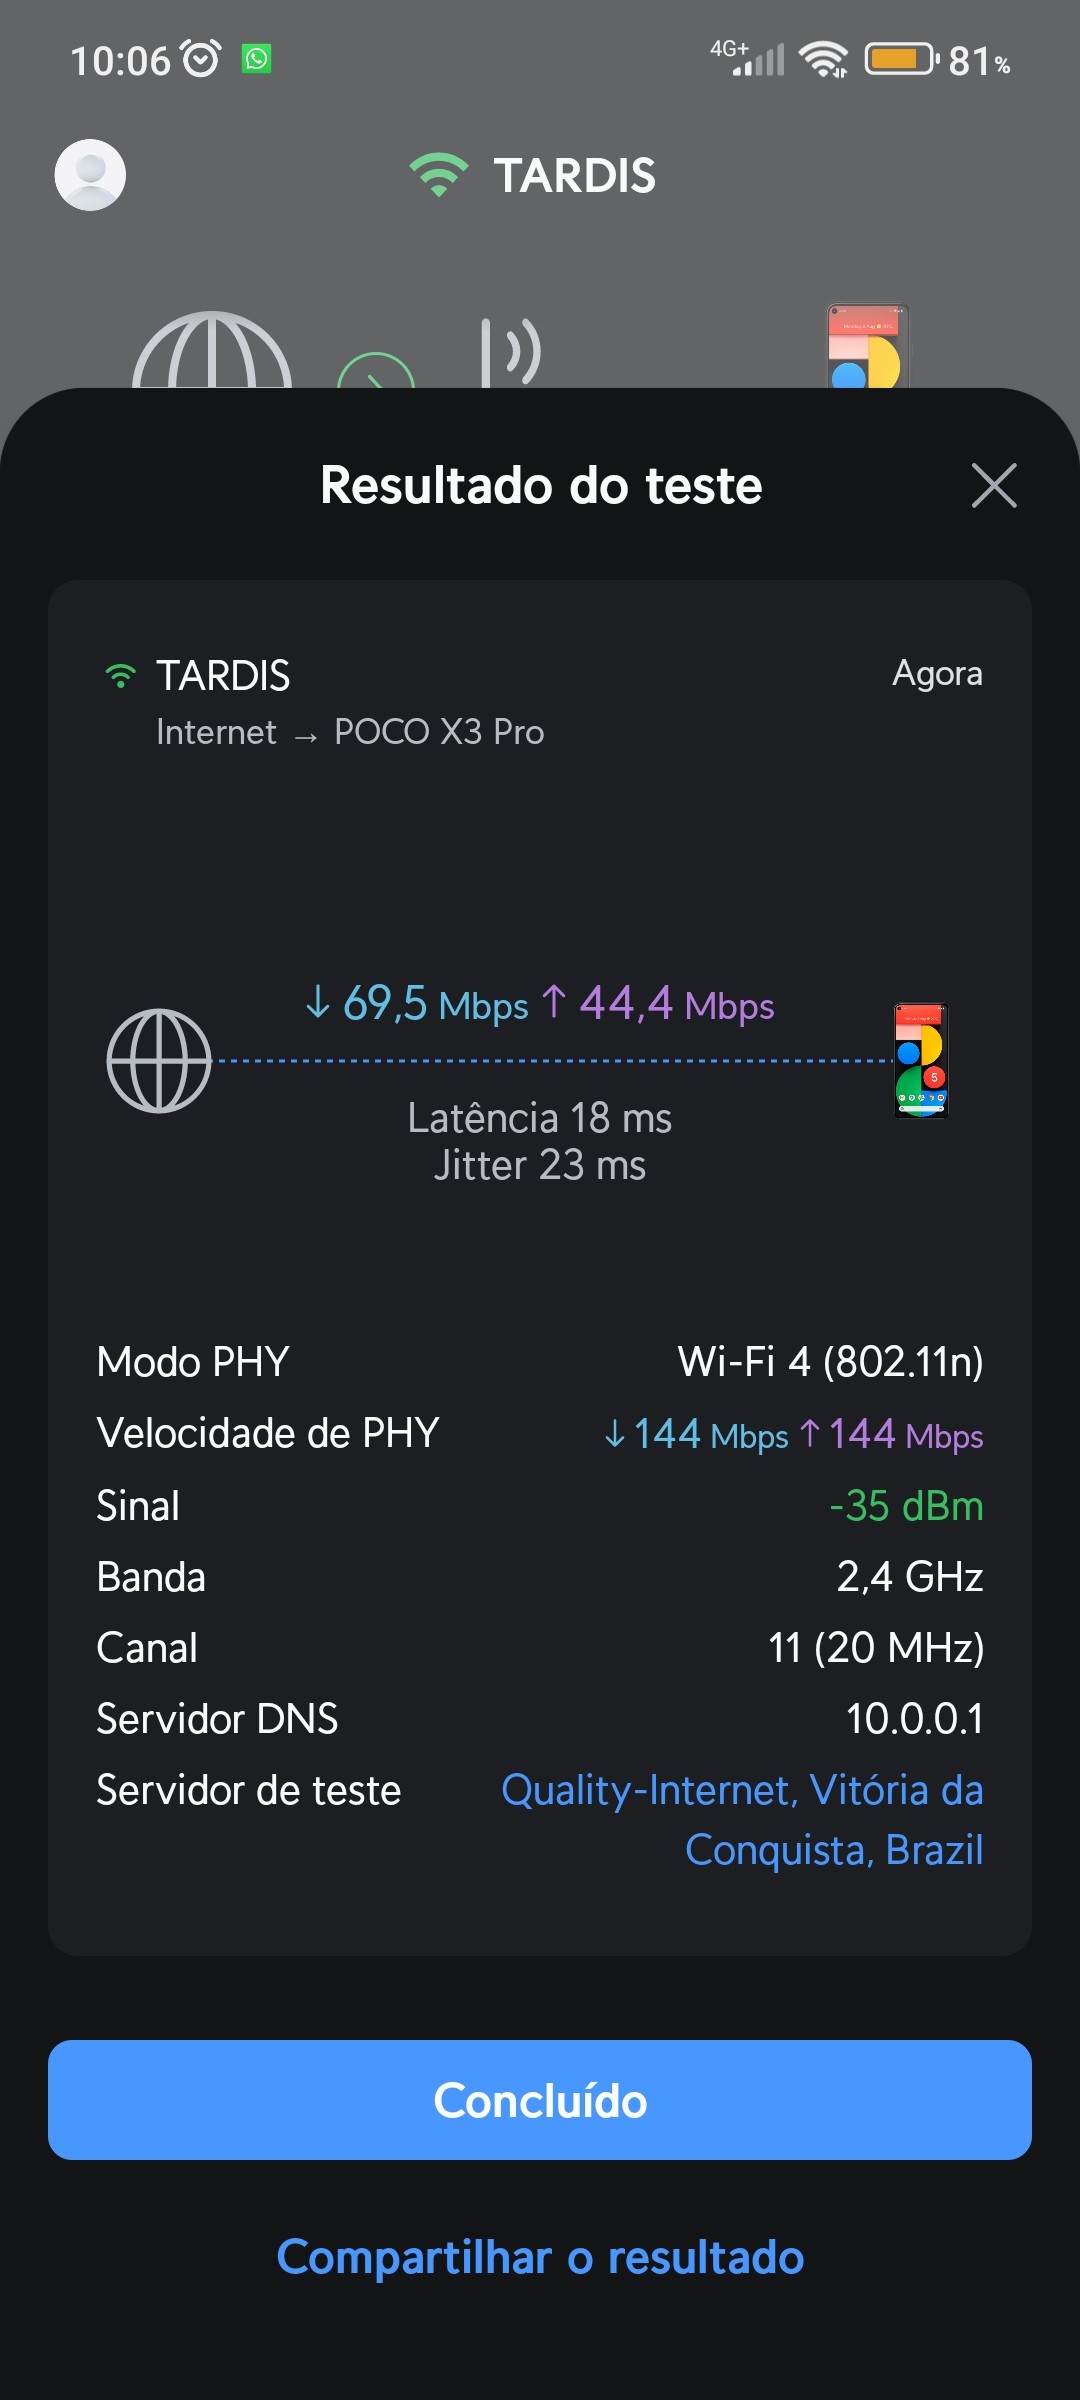This screenshot has height=2400, width=1080.
Task: Tap the upload speed 44,4 Mbps value
Action: click(659, 1004)
